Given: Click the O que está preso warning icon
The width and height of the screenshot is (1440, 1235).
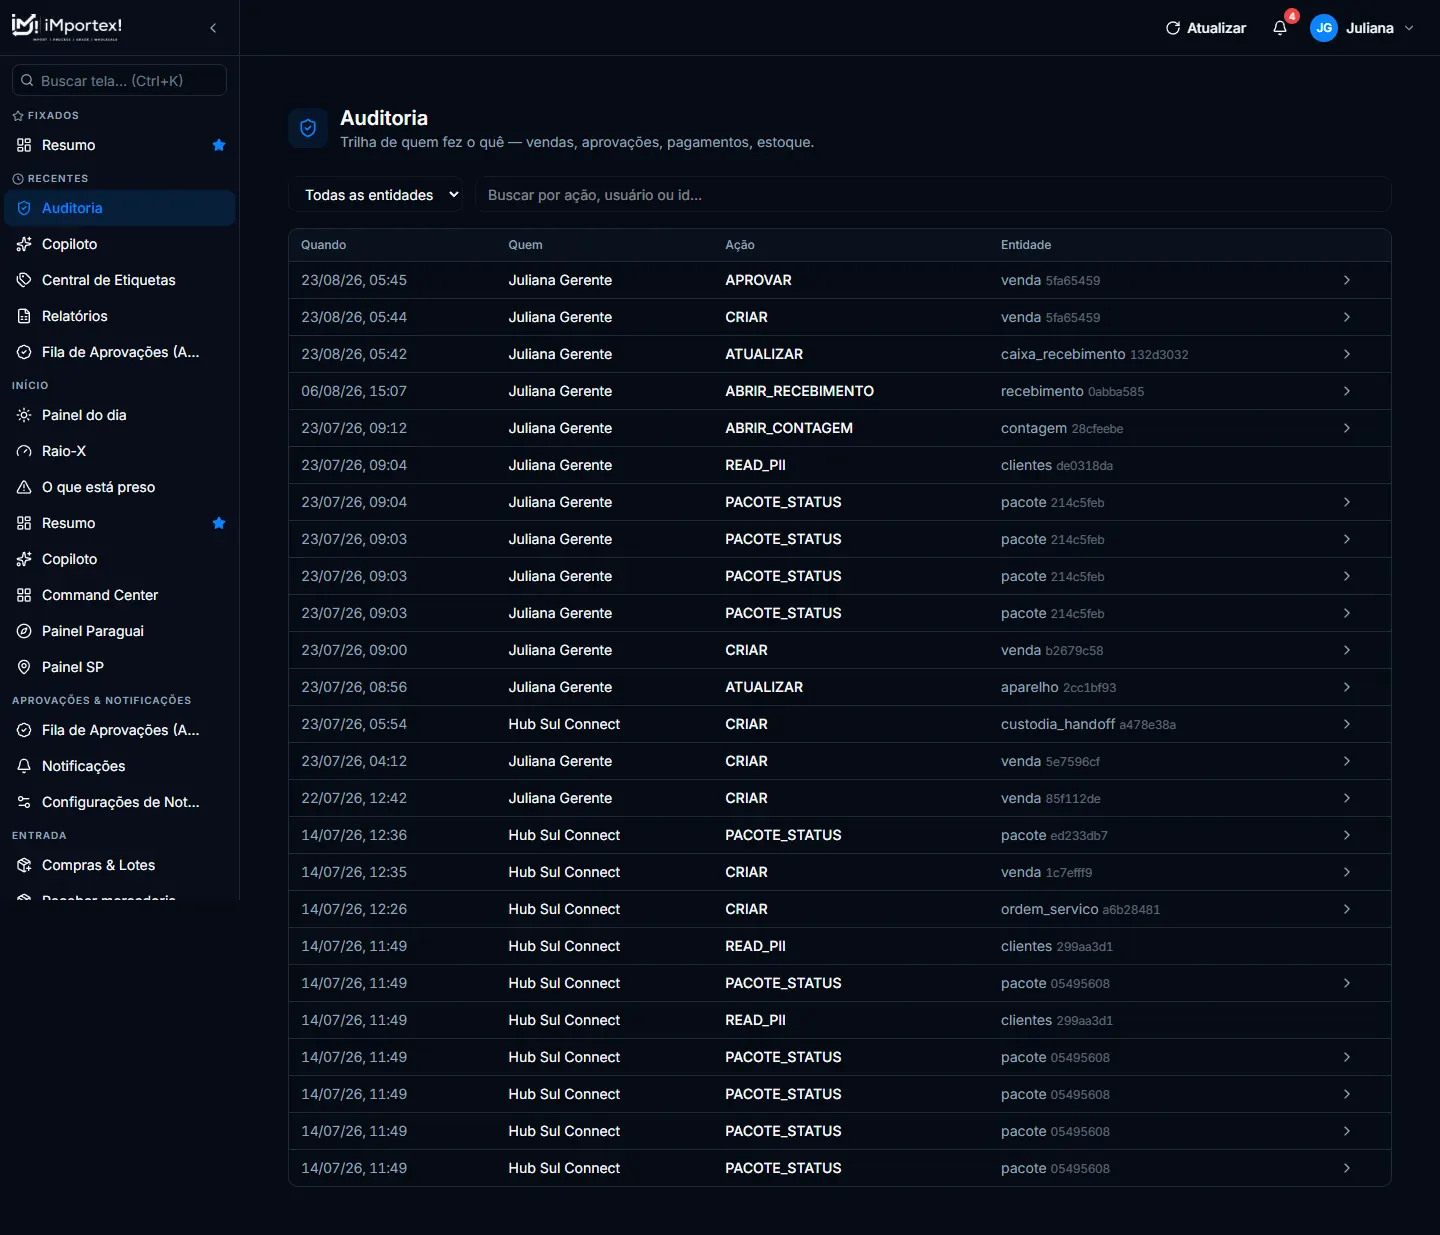Looking at the screenshot, I should click(x=24, y=487).
